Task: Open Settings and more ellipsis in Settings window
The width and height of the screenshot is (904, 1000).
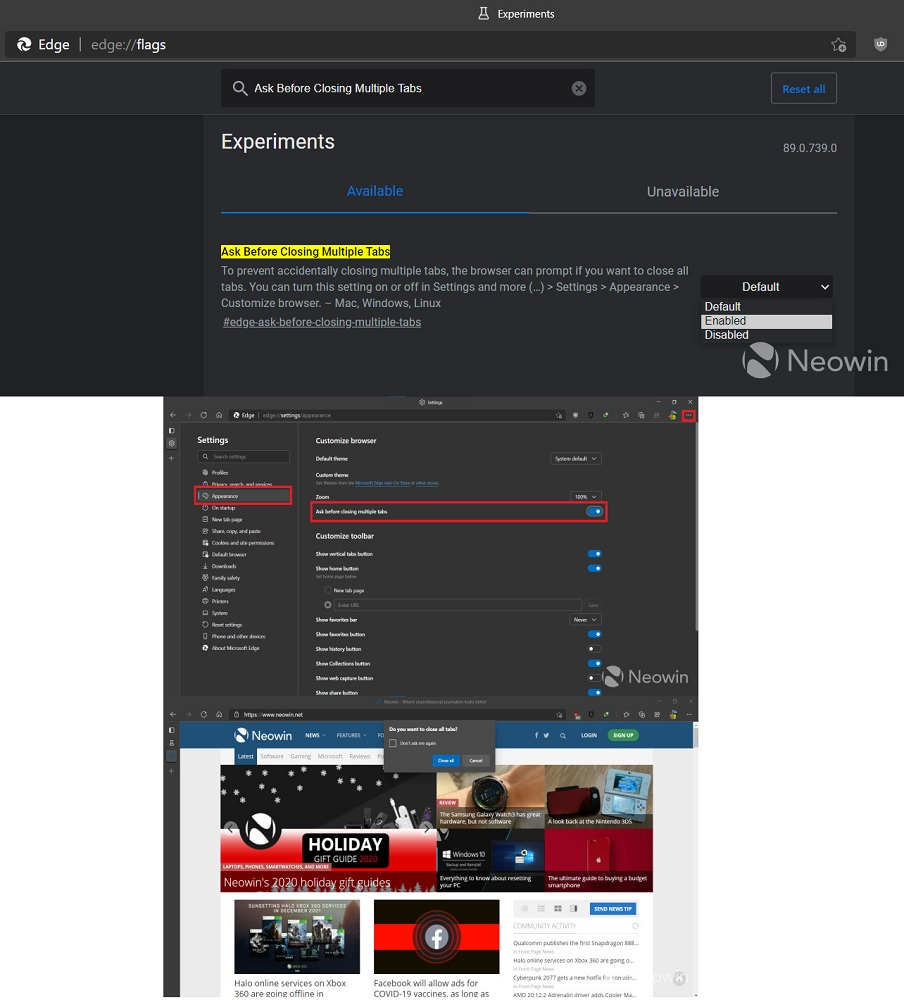Action: click(688, 415)
